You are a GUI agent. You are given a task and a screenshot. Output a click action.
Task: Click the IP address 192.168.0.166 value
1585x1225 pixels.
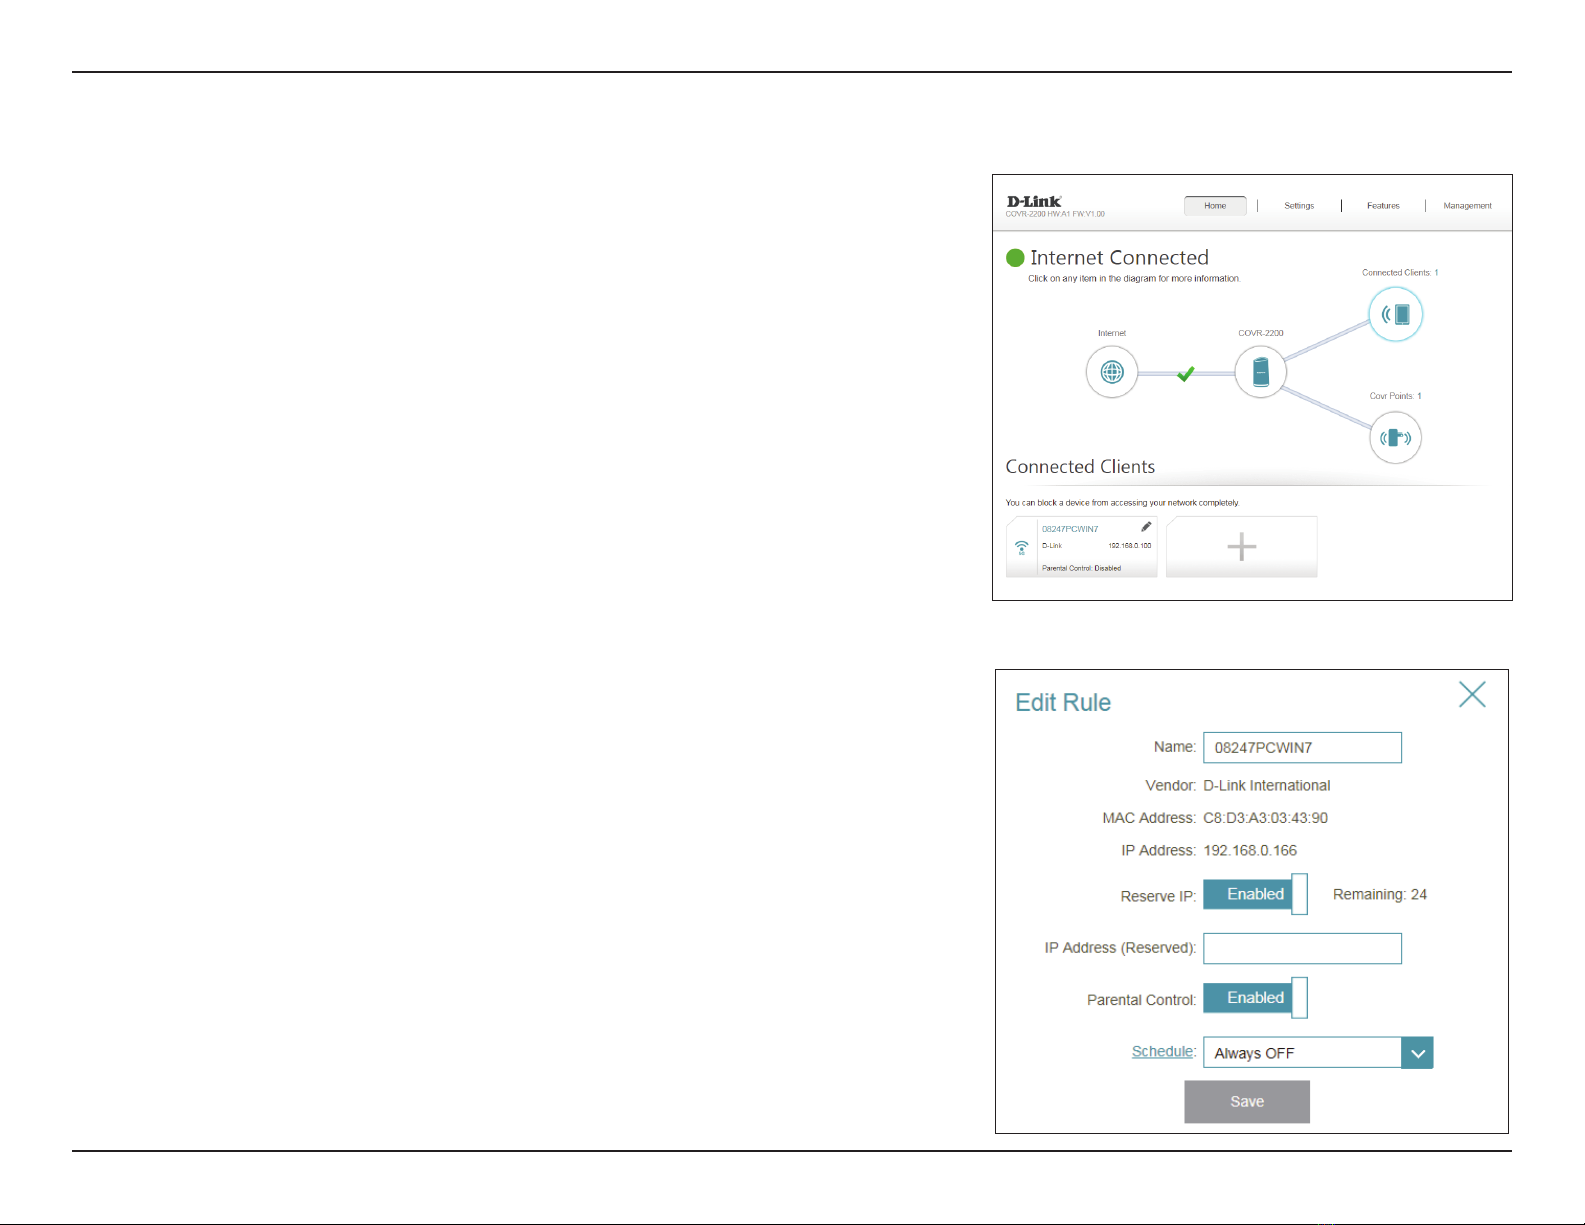coord(1250,850)
